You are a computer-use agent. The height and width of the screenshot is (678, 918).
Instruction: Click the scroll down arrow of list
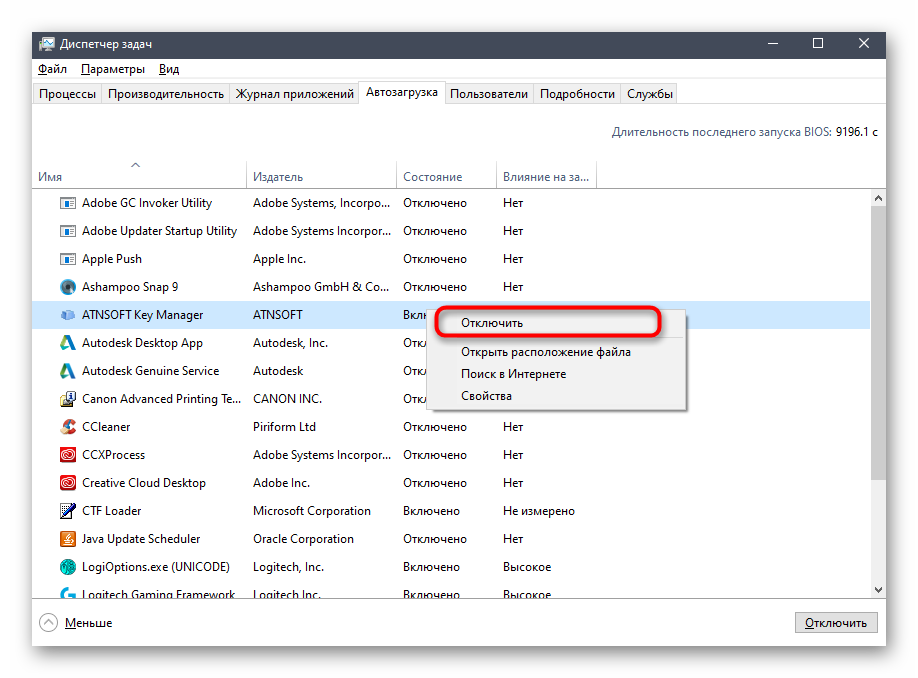tap(878, 591)
